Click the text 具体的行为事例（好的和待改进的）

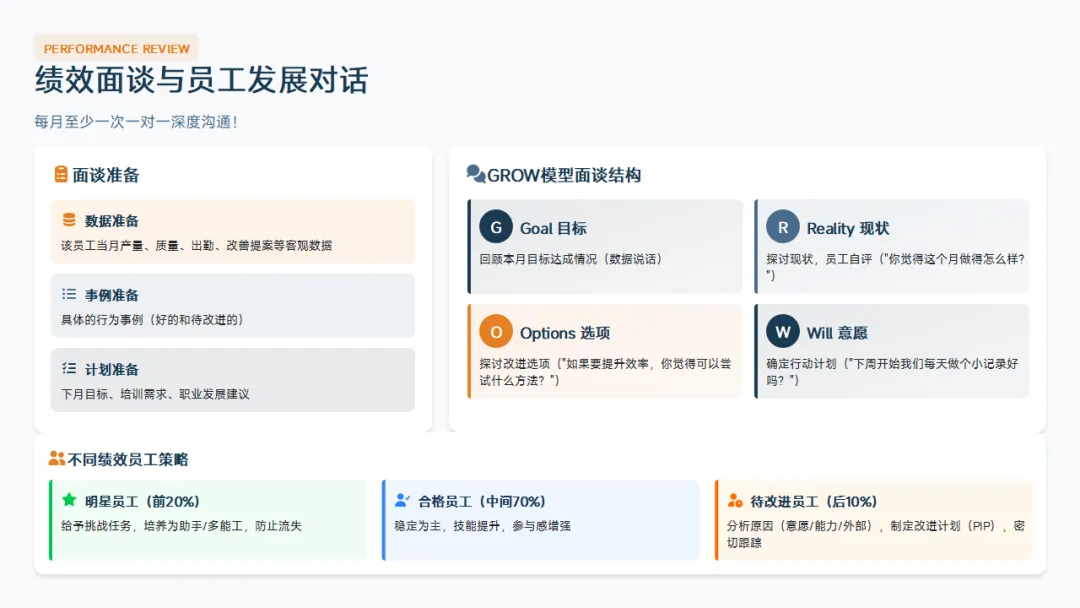point(152,319)
